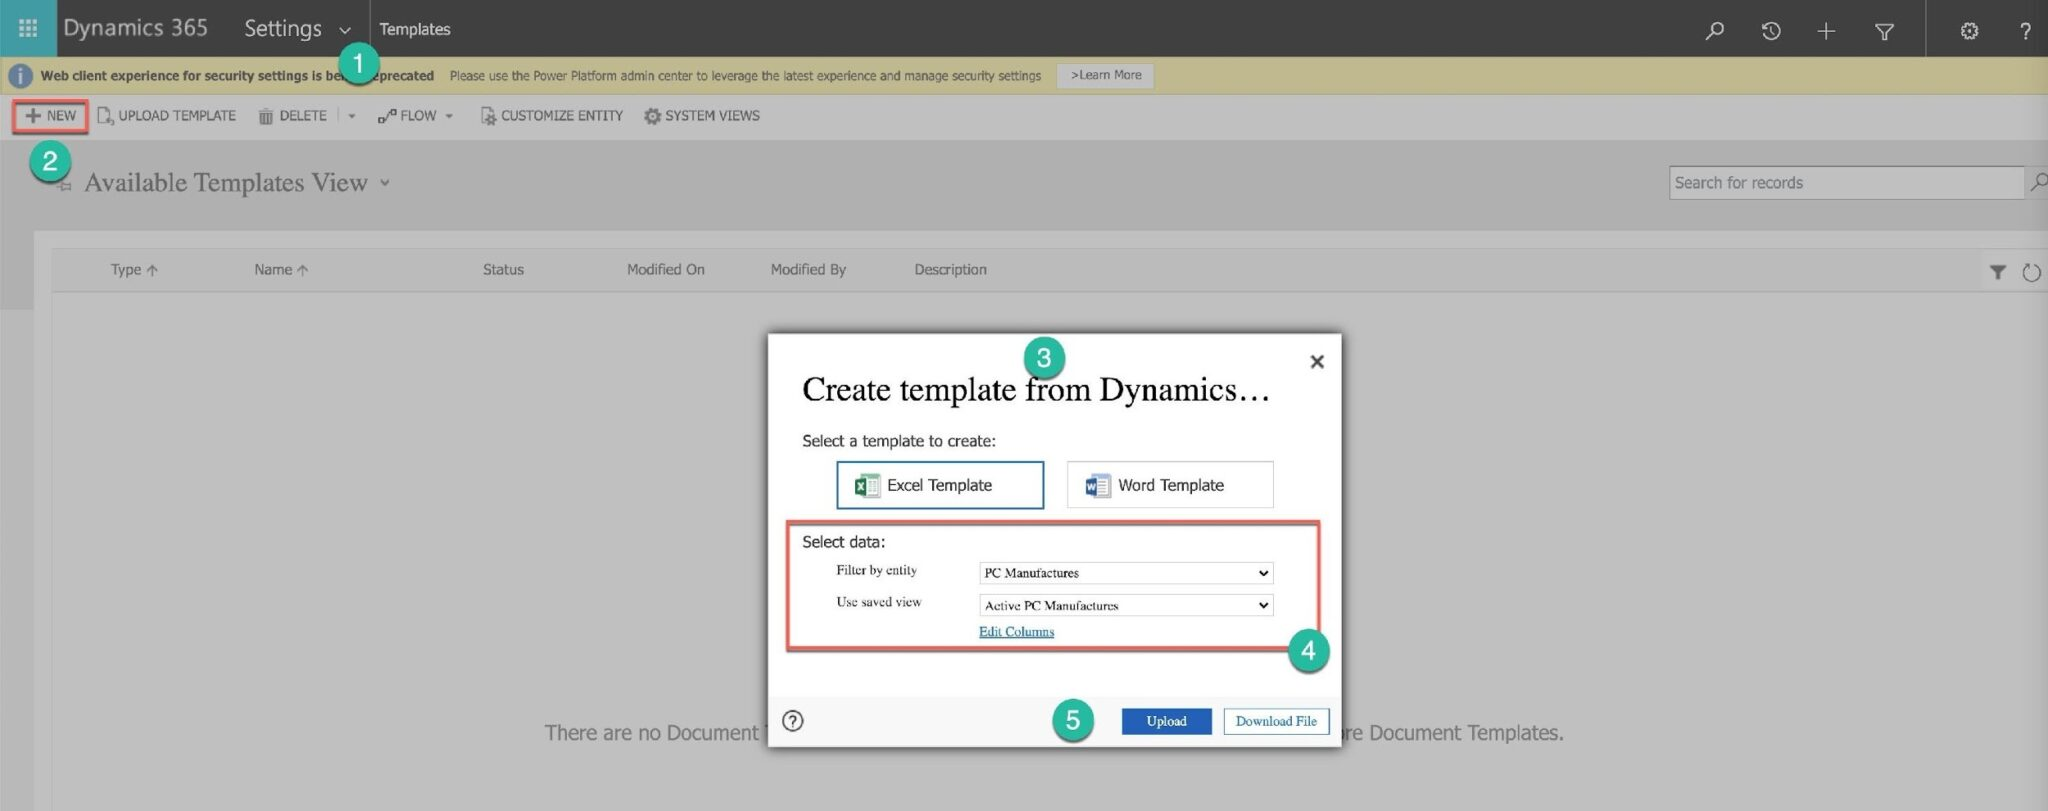Click the Templates breadcrumb item
Viewport: 2048px width, 811px height.
[x=415, y=30]
